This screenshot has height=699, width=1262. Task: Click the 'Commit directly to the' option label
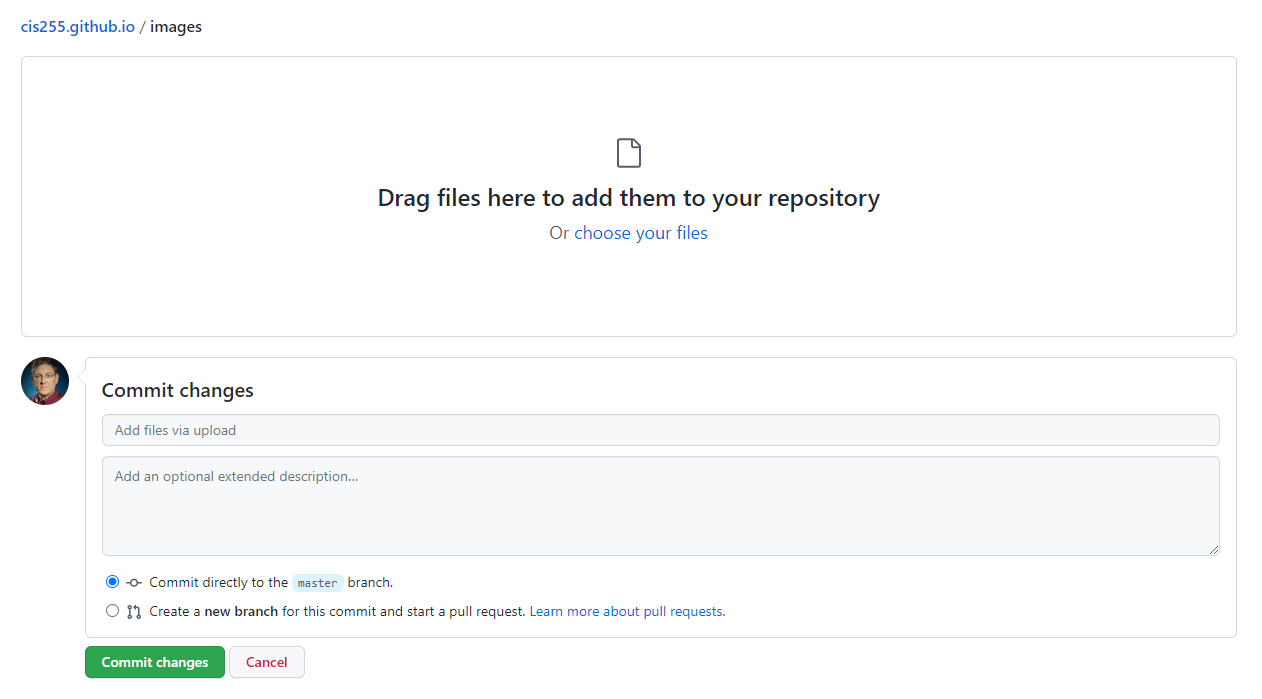pyautogui.click(x=218, y=582)
